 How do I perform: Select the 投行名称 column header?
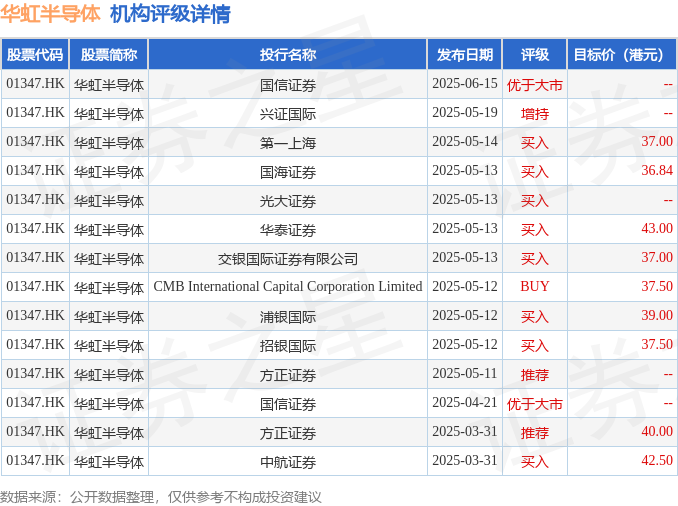pos(288,54)
